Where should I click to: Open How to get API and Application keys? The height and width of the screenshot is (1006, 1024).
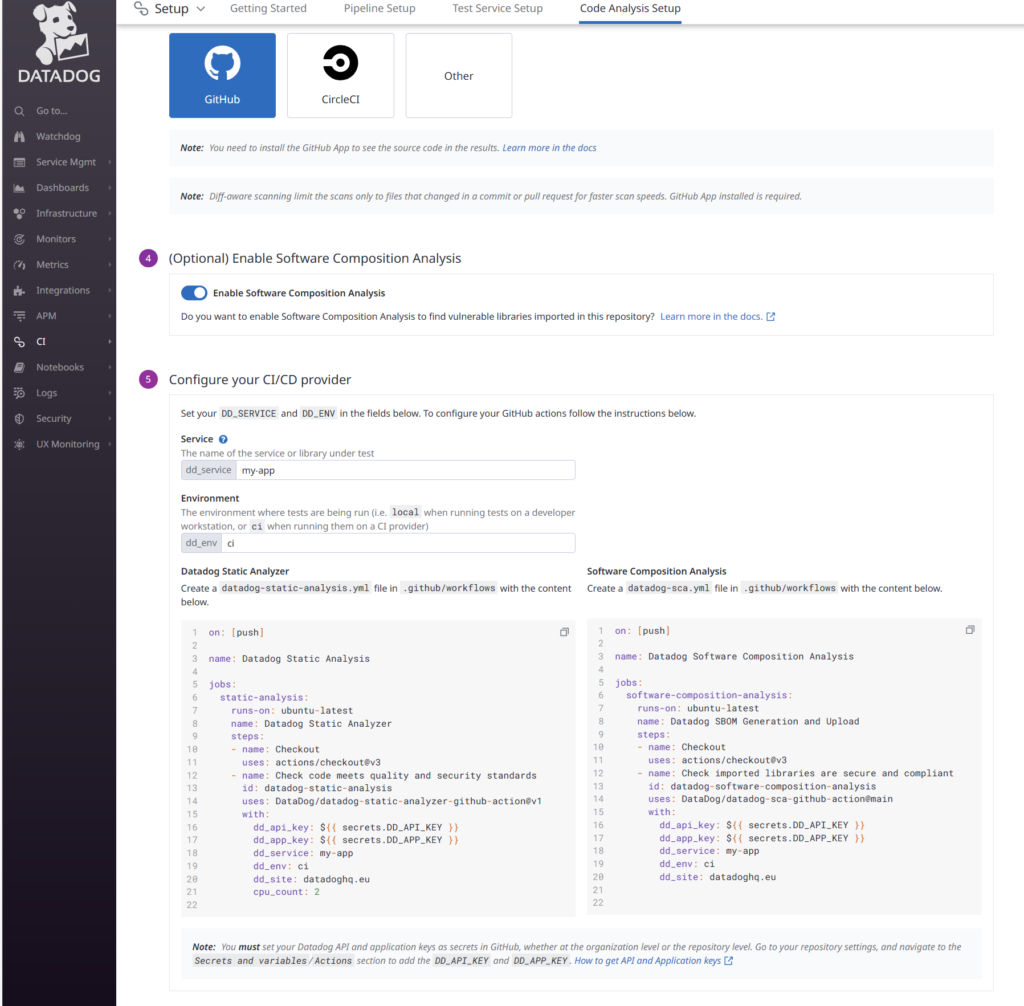[654, 961]
